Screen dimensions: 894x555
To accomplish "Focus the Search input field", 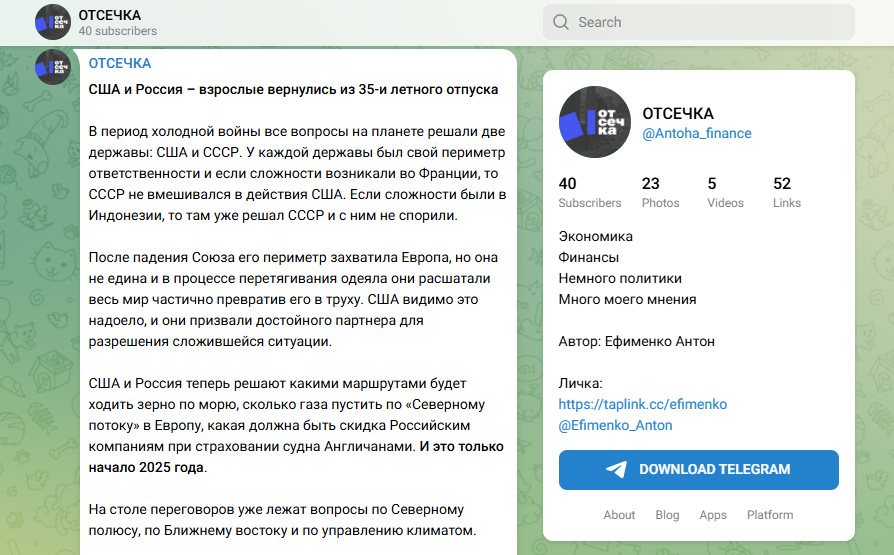I will click(x=698, y=22).
